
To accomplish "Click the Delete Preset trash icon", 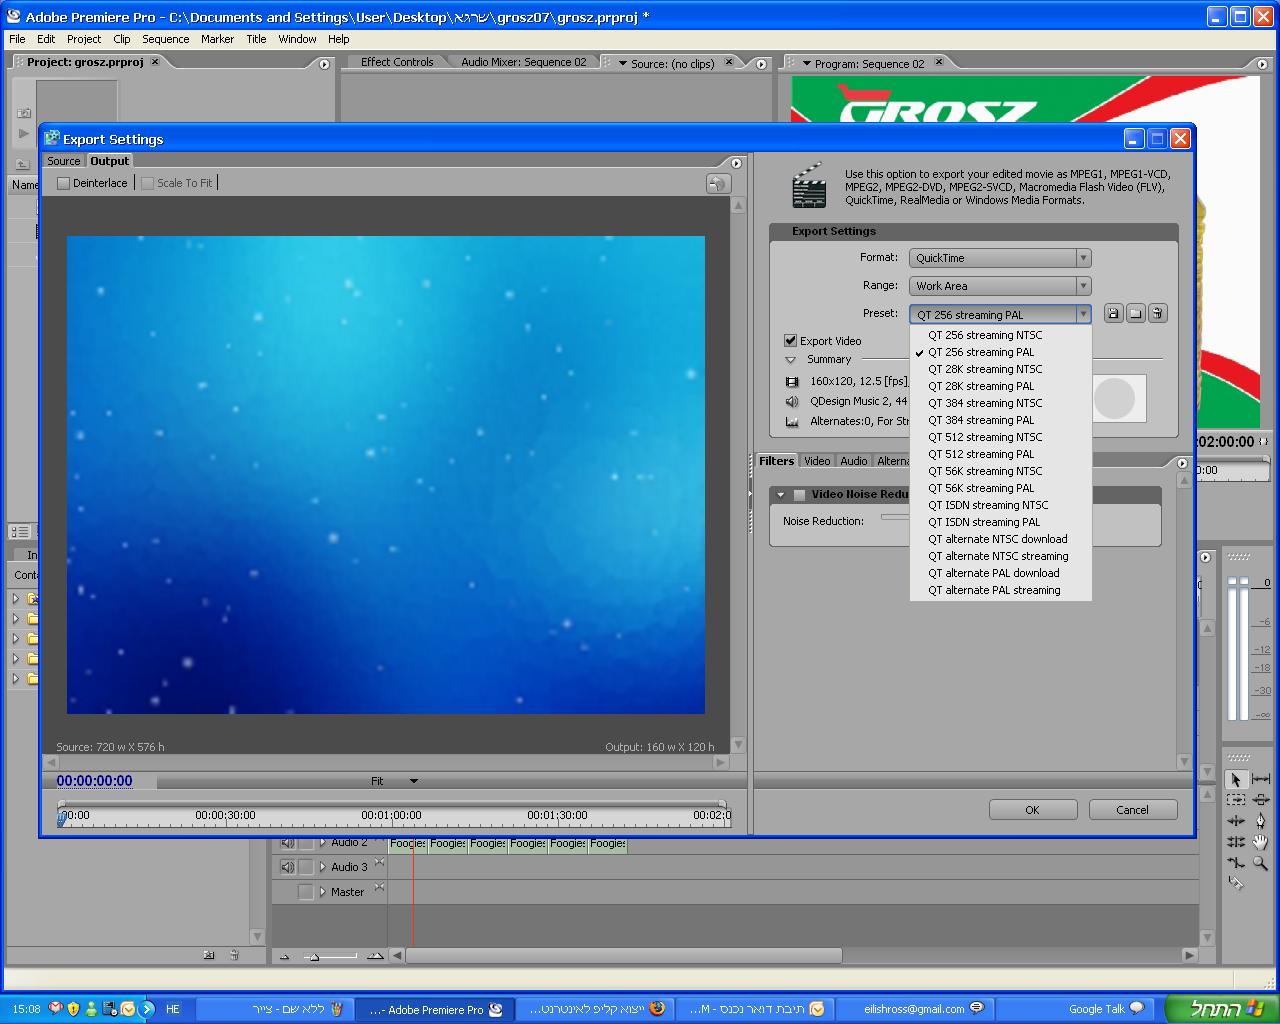I will 1157,314.
